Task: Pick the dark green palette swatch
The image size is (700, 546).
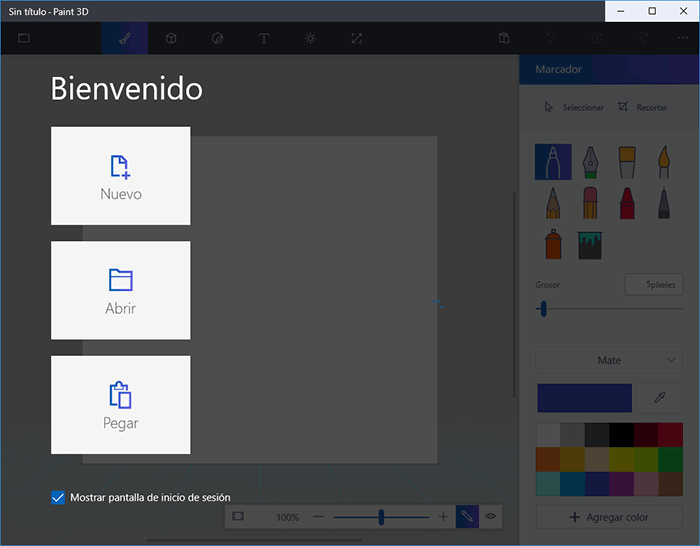Action: coord(671,459)
